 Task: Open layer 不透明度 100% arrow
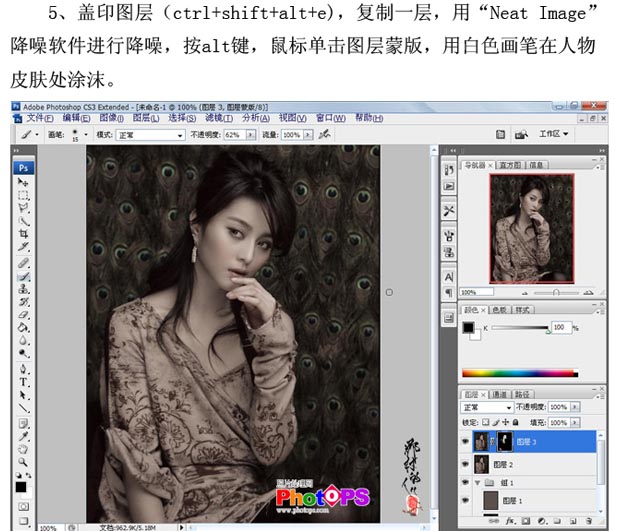click(575, 407)
